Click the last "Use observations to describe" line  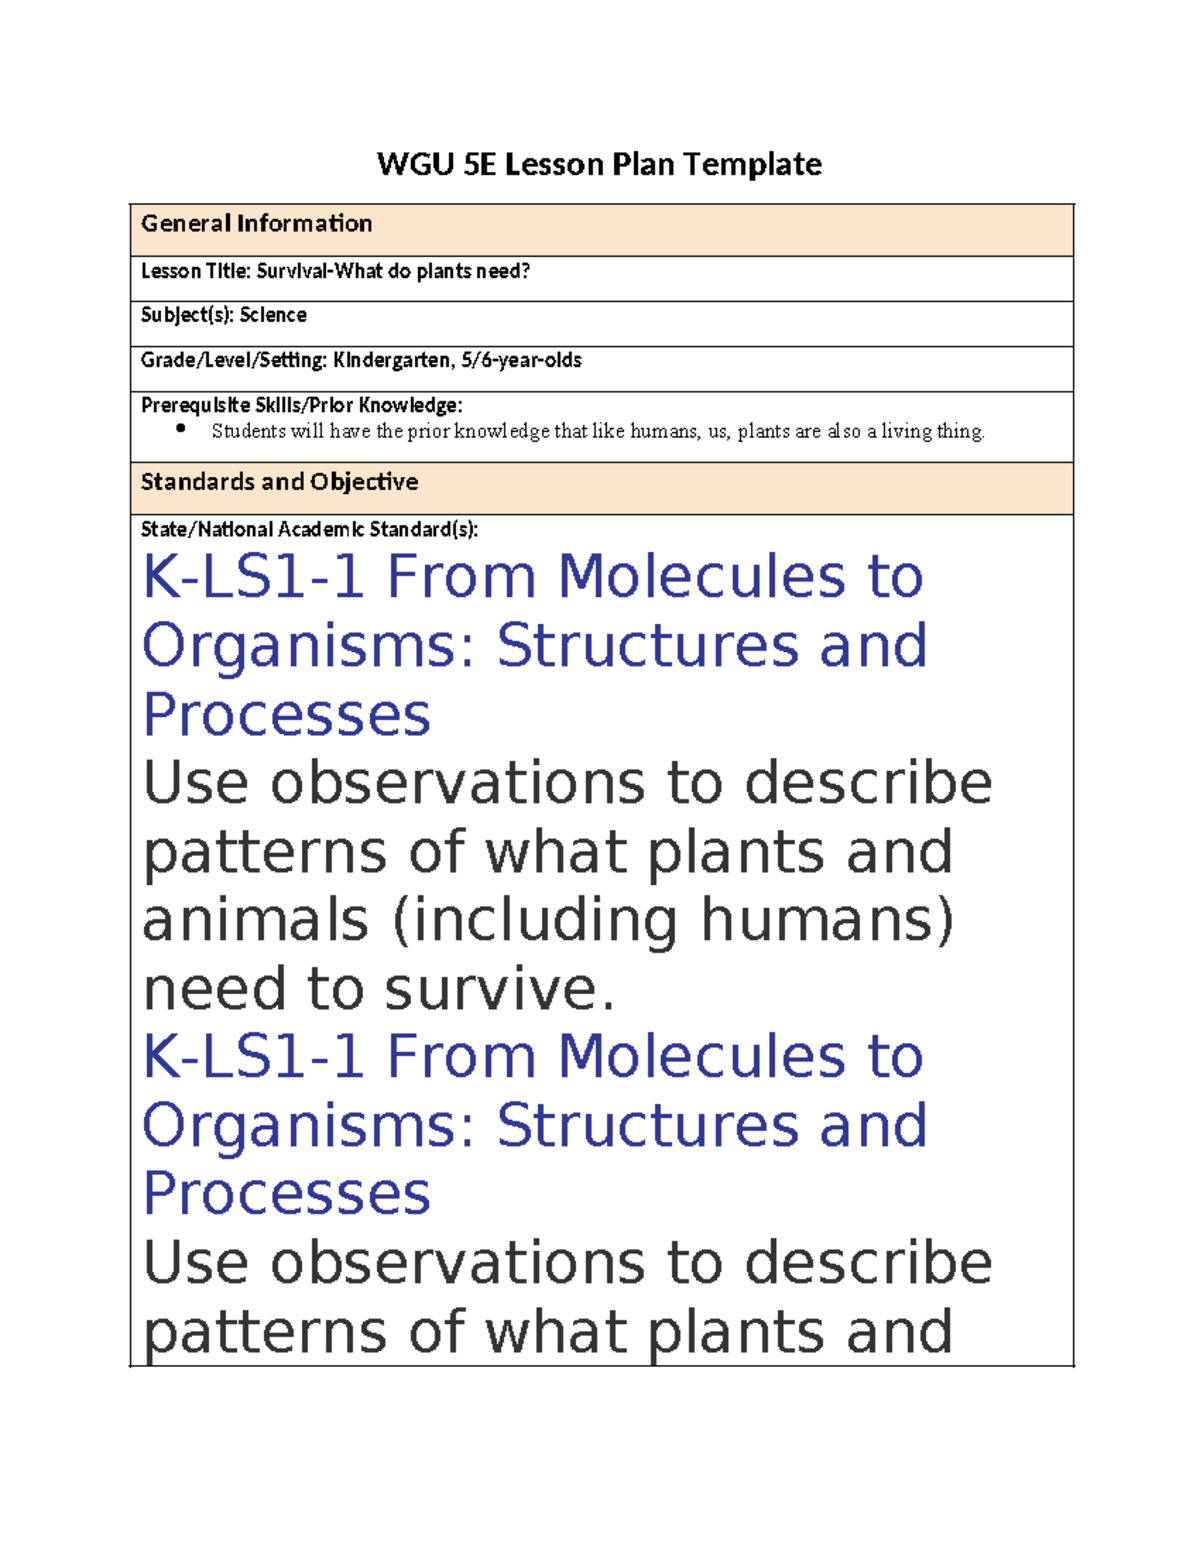pos(567,1263)
